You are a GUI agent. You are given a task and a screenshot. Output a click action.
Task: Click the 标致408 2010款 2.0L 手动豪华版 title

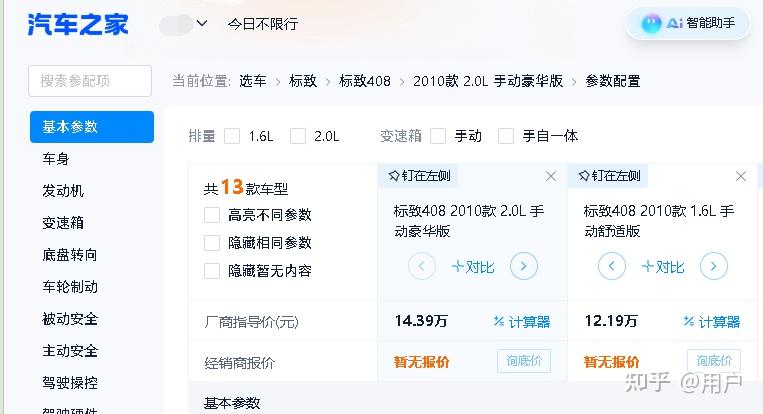(469, 221)
